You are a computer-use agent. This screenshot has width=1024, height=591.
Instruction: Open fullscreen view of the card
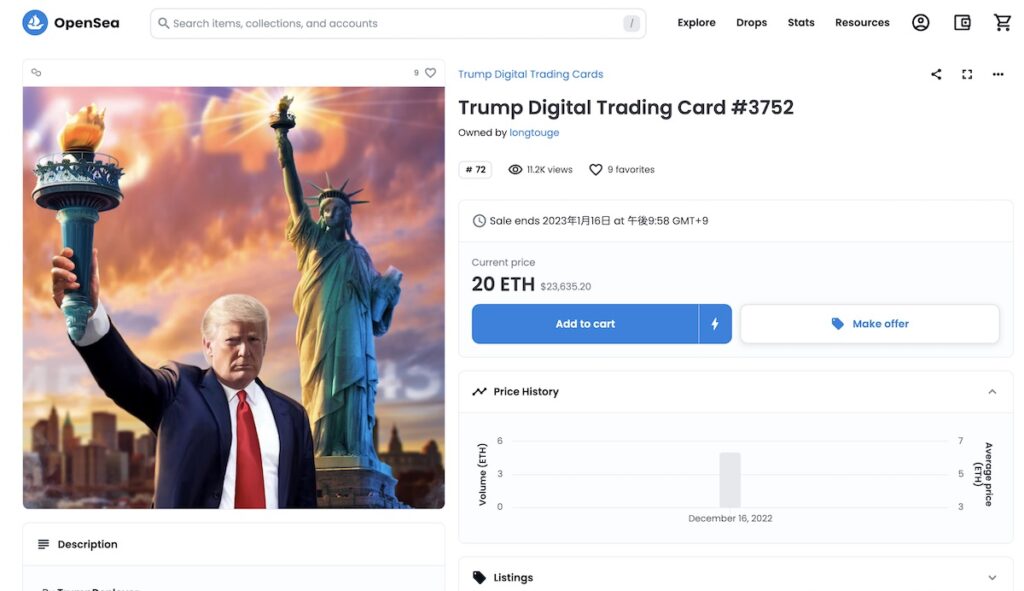(x=967, y=74)
